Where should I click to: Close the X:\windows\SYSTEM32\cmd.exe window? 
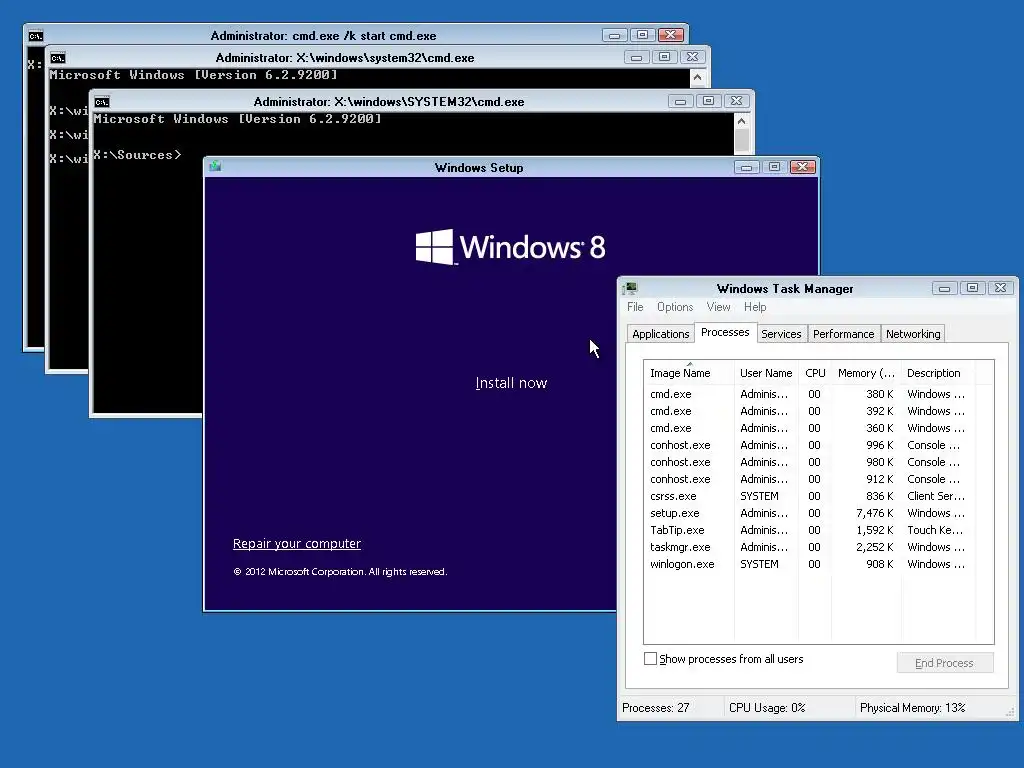[x=737, y=101]
